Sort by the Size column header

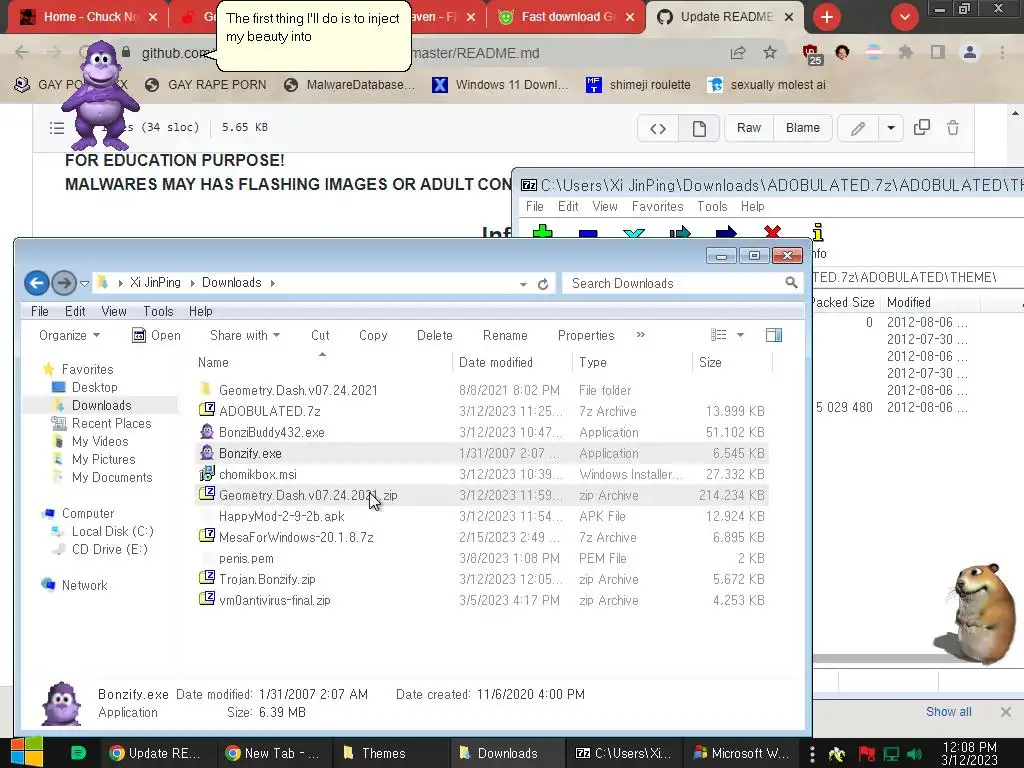[731, 362]
